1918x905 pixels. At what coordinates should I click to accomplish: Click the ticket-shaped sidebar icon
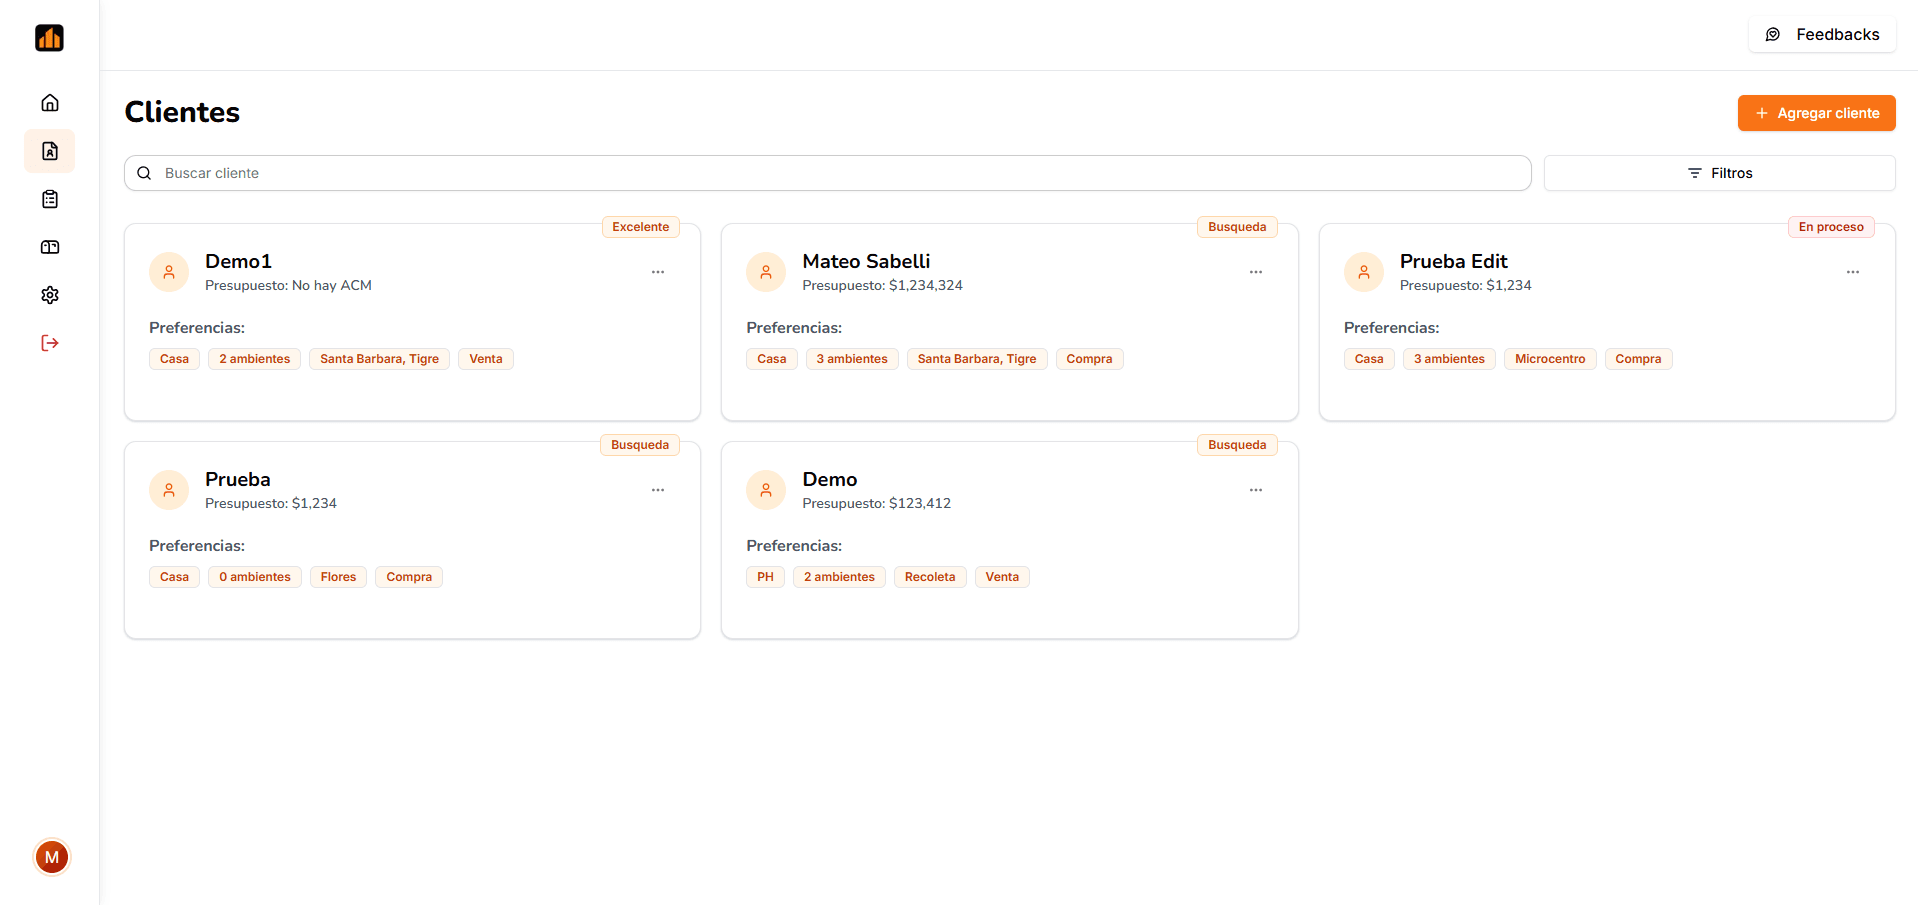pyautogui.click(x=50, y=247)
